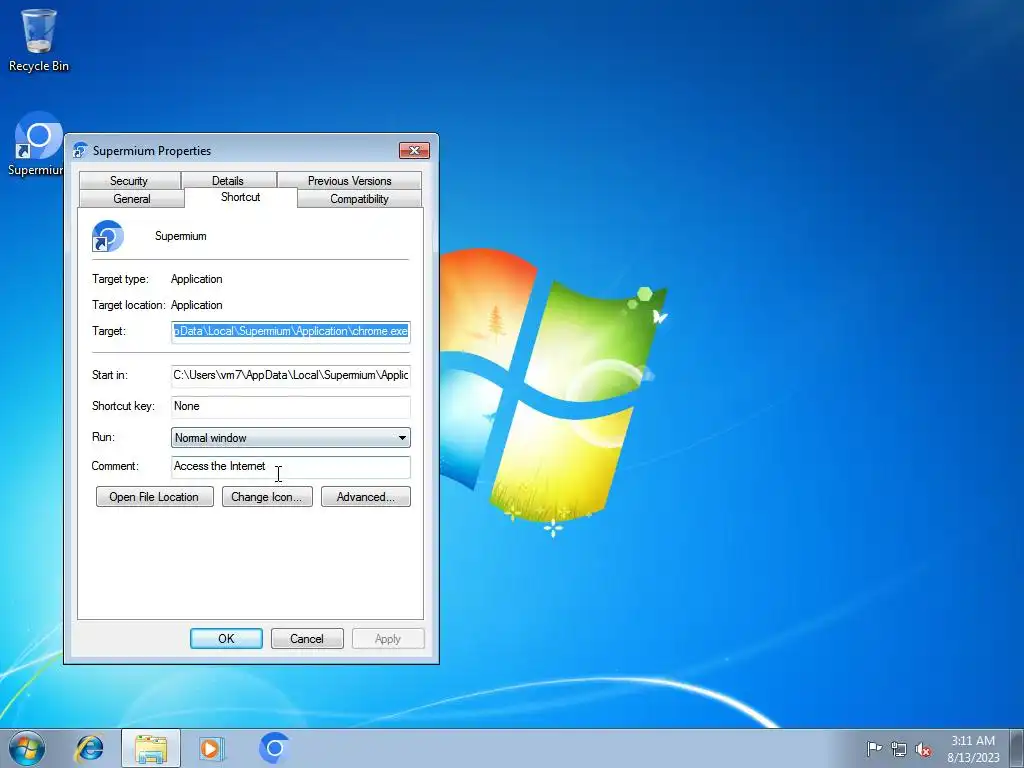Click the Supermium shortcut icon inside Shortcut tab
Screen dimensions: 1024x768
tap(108, 236)
